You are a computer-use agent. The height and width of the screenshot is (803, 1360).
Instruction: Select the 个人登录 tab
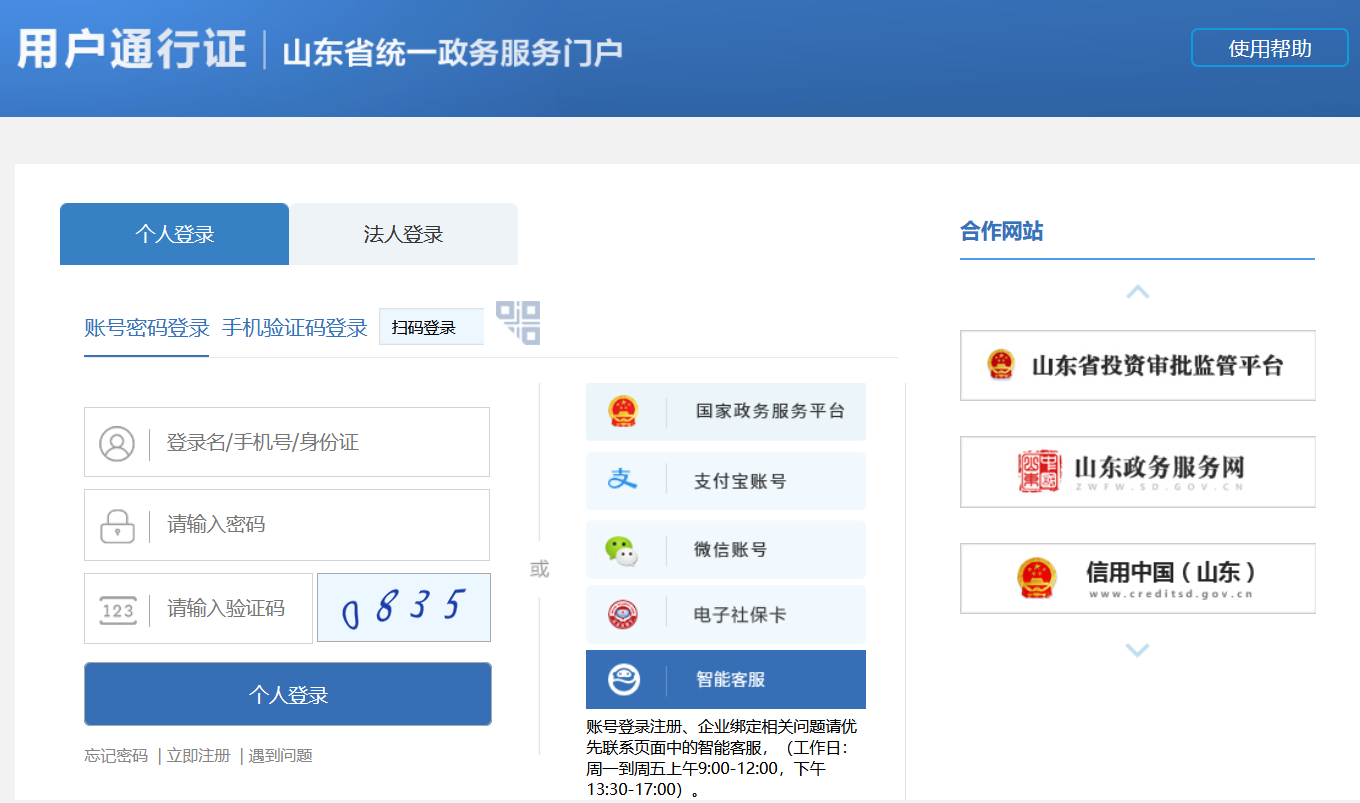click(175, 235)
